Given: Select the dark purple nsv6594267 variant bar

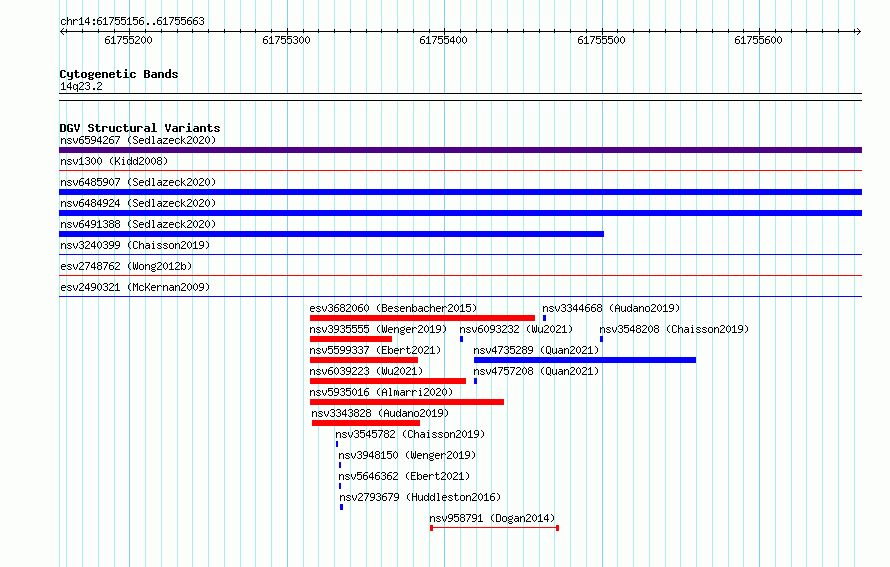Looking at the screenshot, I should tap(460, 150).
